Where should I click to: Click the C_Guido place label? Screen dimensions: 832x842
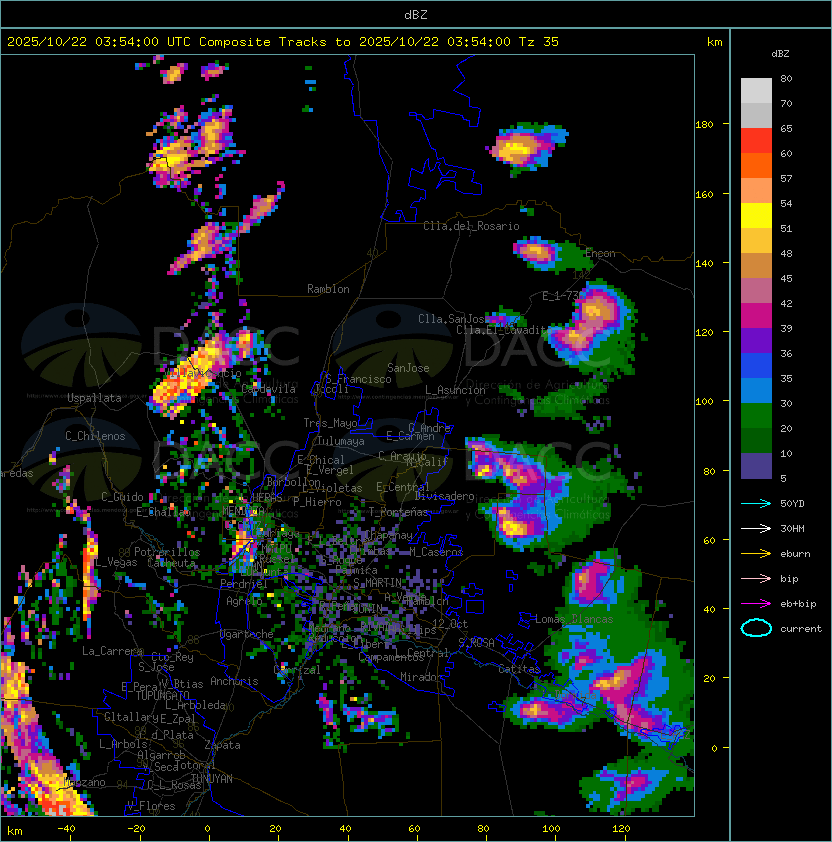coord(122,497)
